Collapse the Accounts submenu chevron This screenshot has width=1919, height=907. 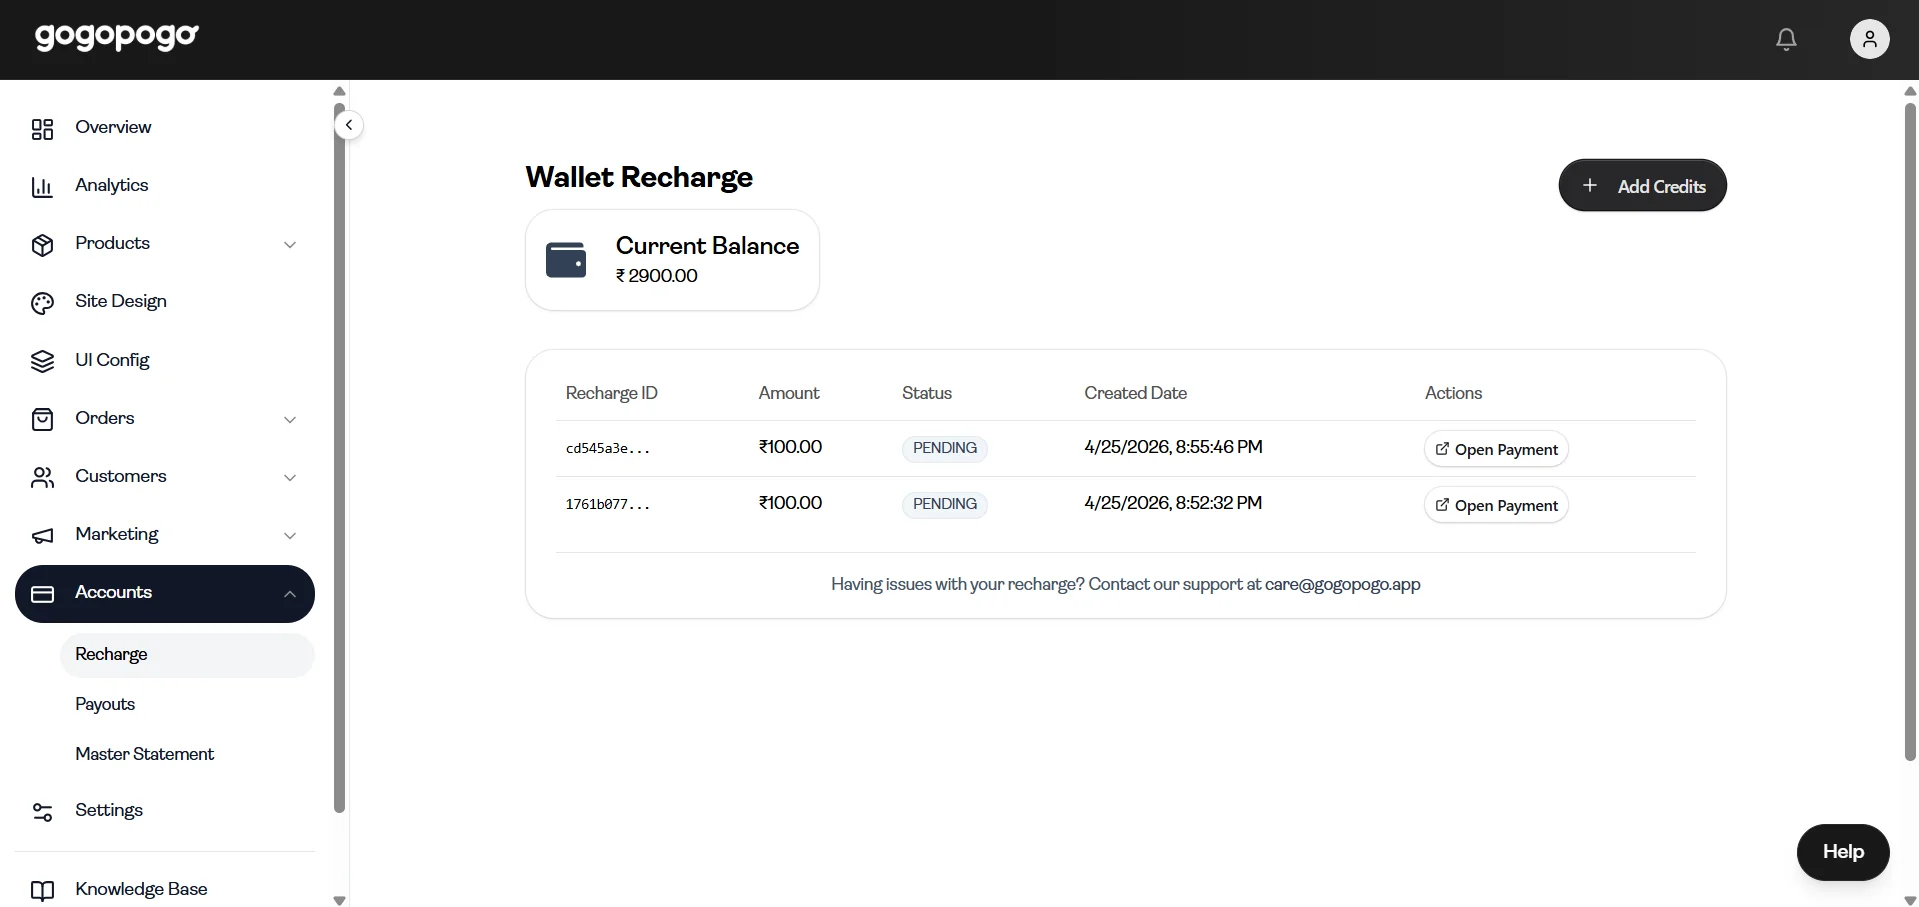click(x=290, y=594)
